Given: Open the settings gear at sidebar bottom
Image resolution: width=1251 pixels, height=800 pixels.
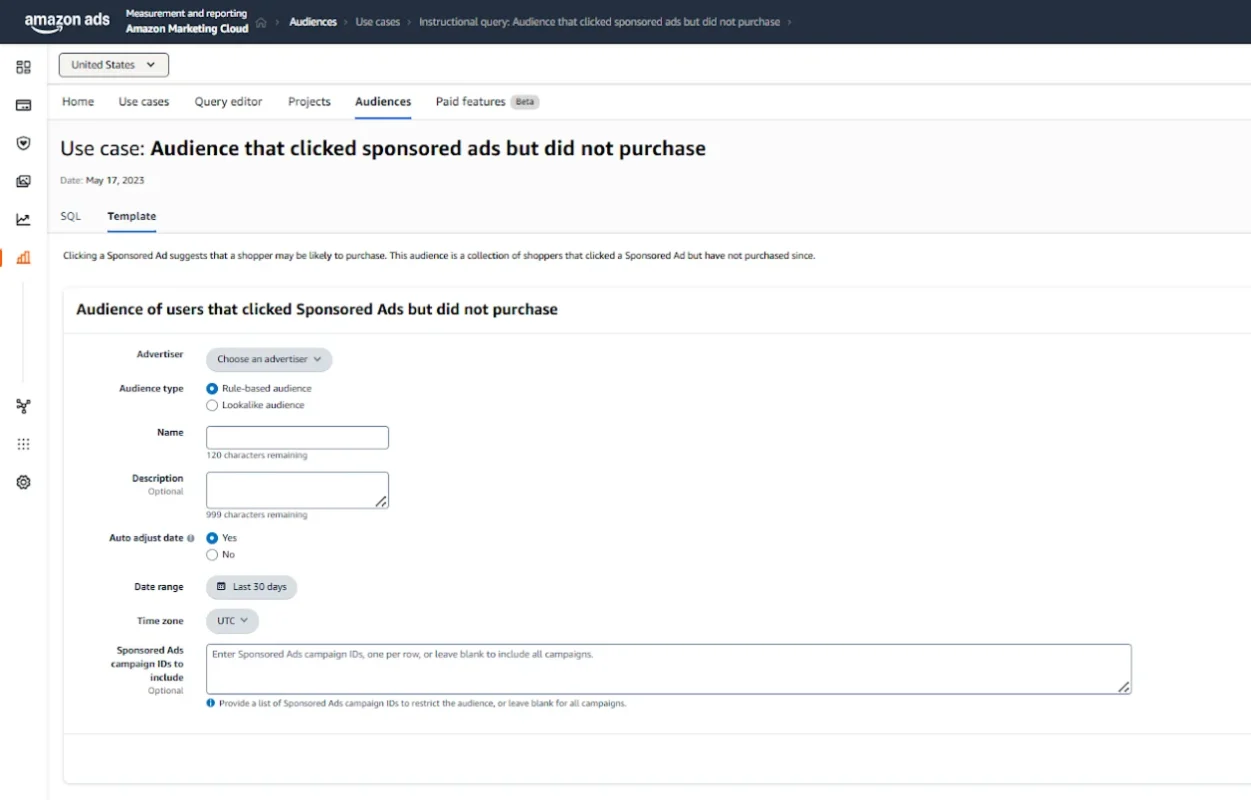Looking at the screenshot, I should [23, 481].
